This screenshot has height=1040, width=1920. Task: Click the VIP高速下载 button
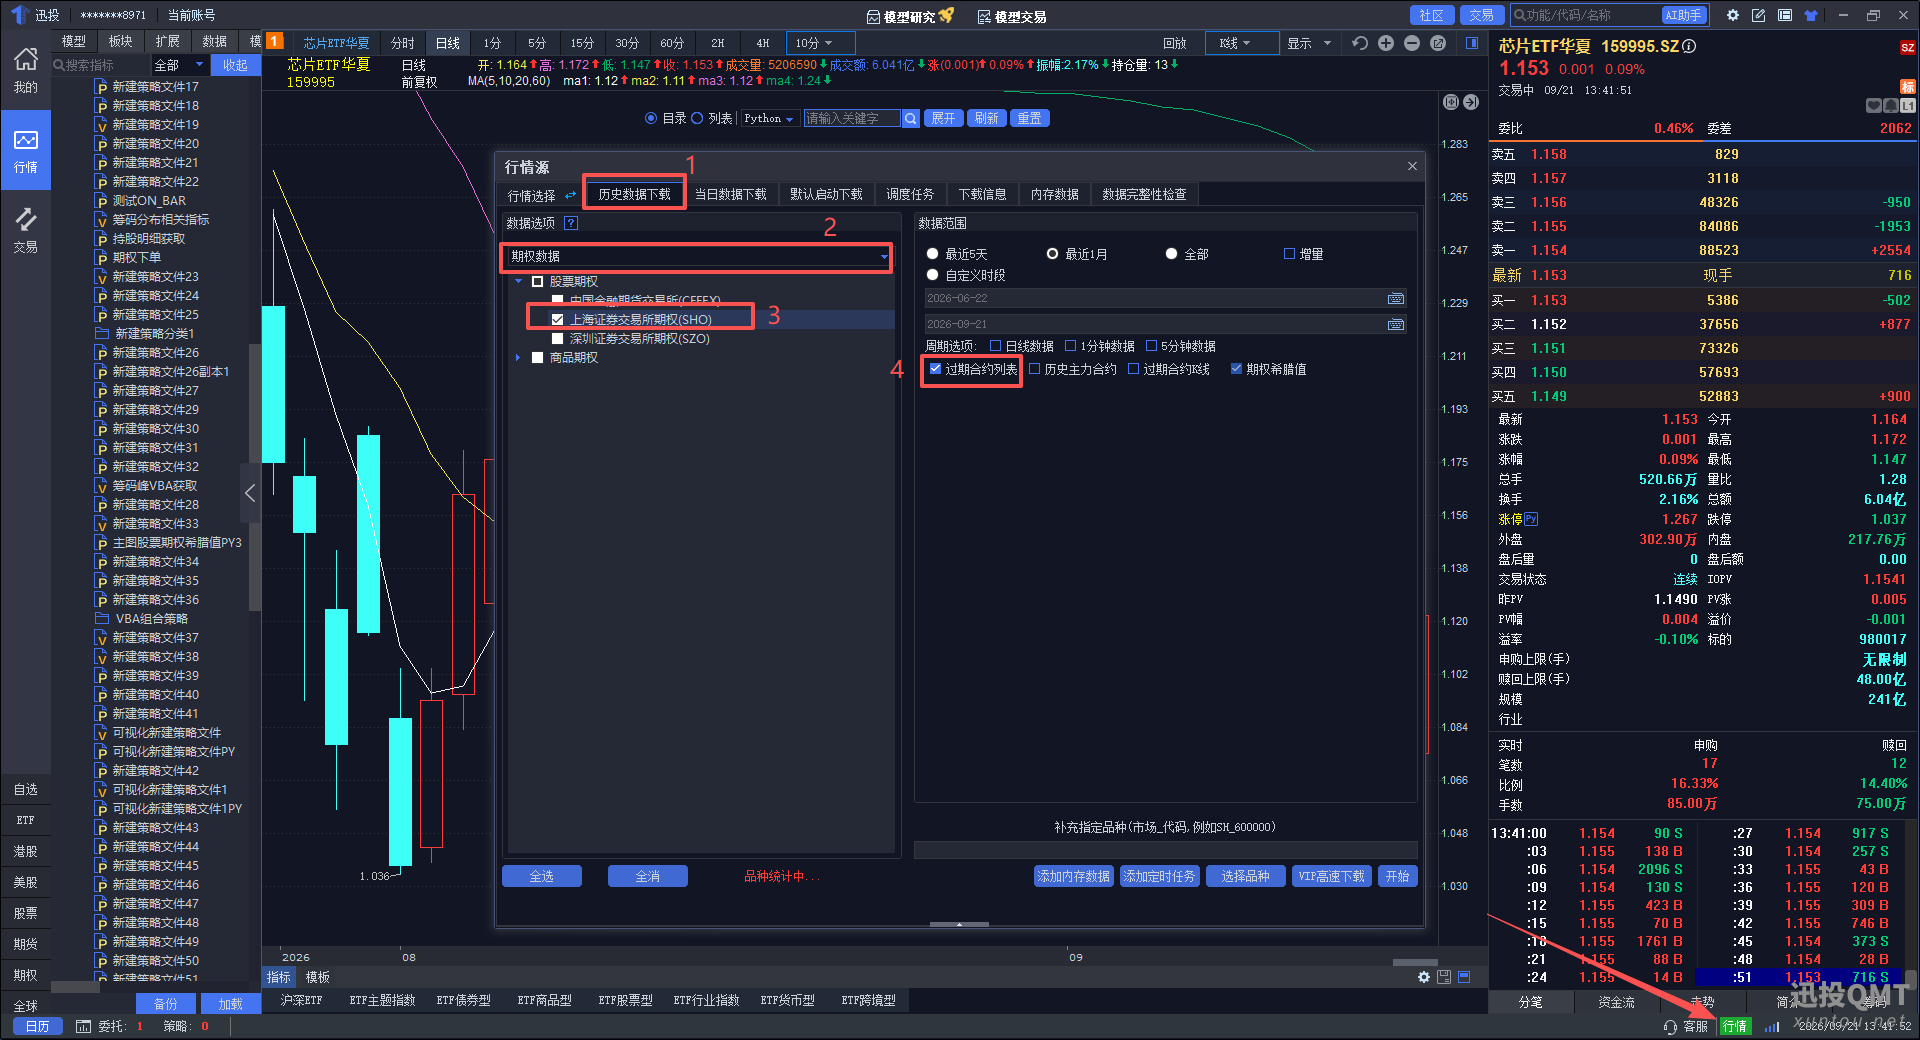1331,876
